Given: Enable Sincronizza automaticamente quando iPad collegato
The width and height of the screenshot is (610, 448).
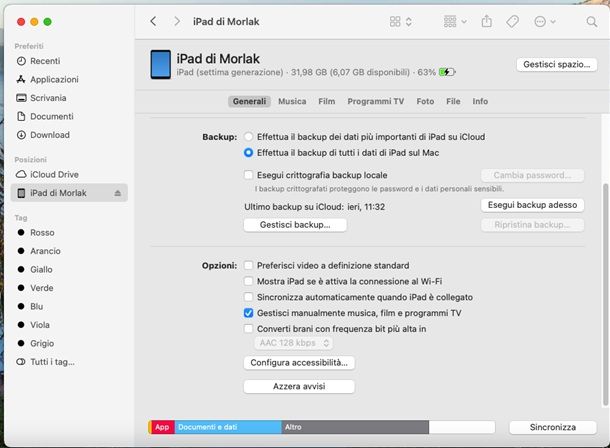Looking at the screenshot, I should click(x=248, y=297).
